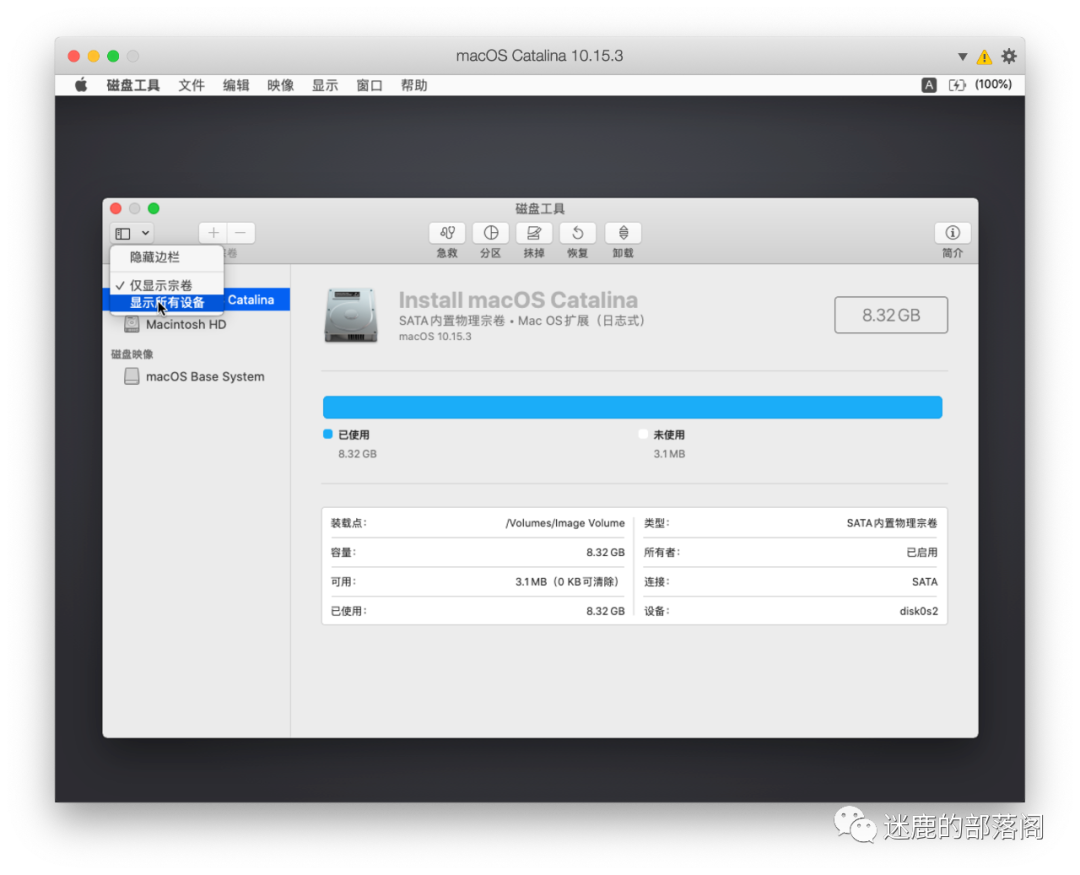1080x875 pixels.
Task: Click the Unmount (卸载) toolbar icon
Action: [623, 233]
